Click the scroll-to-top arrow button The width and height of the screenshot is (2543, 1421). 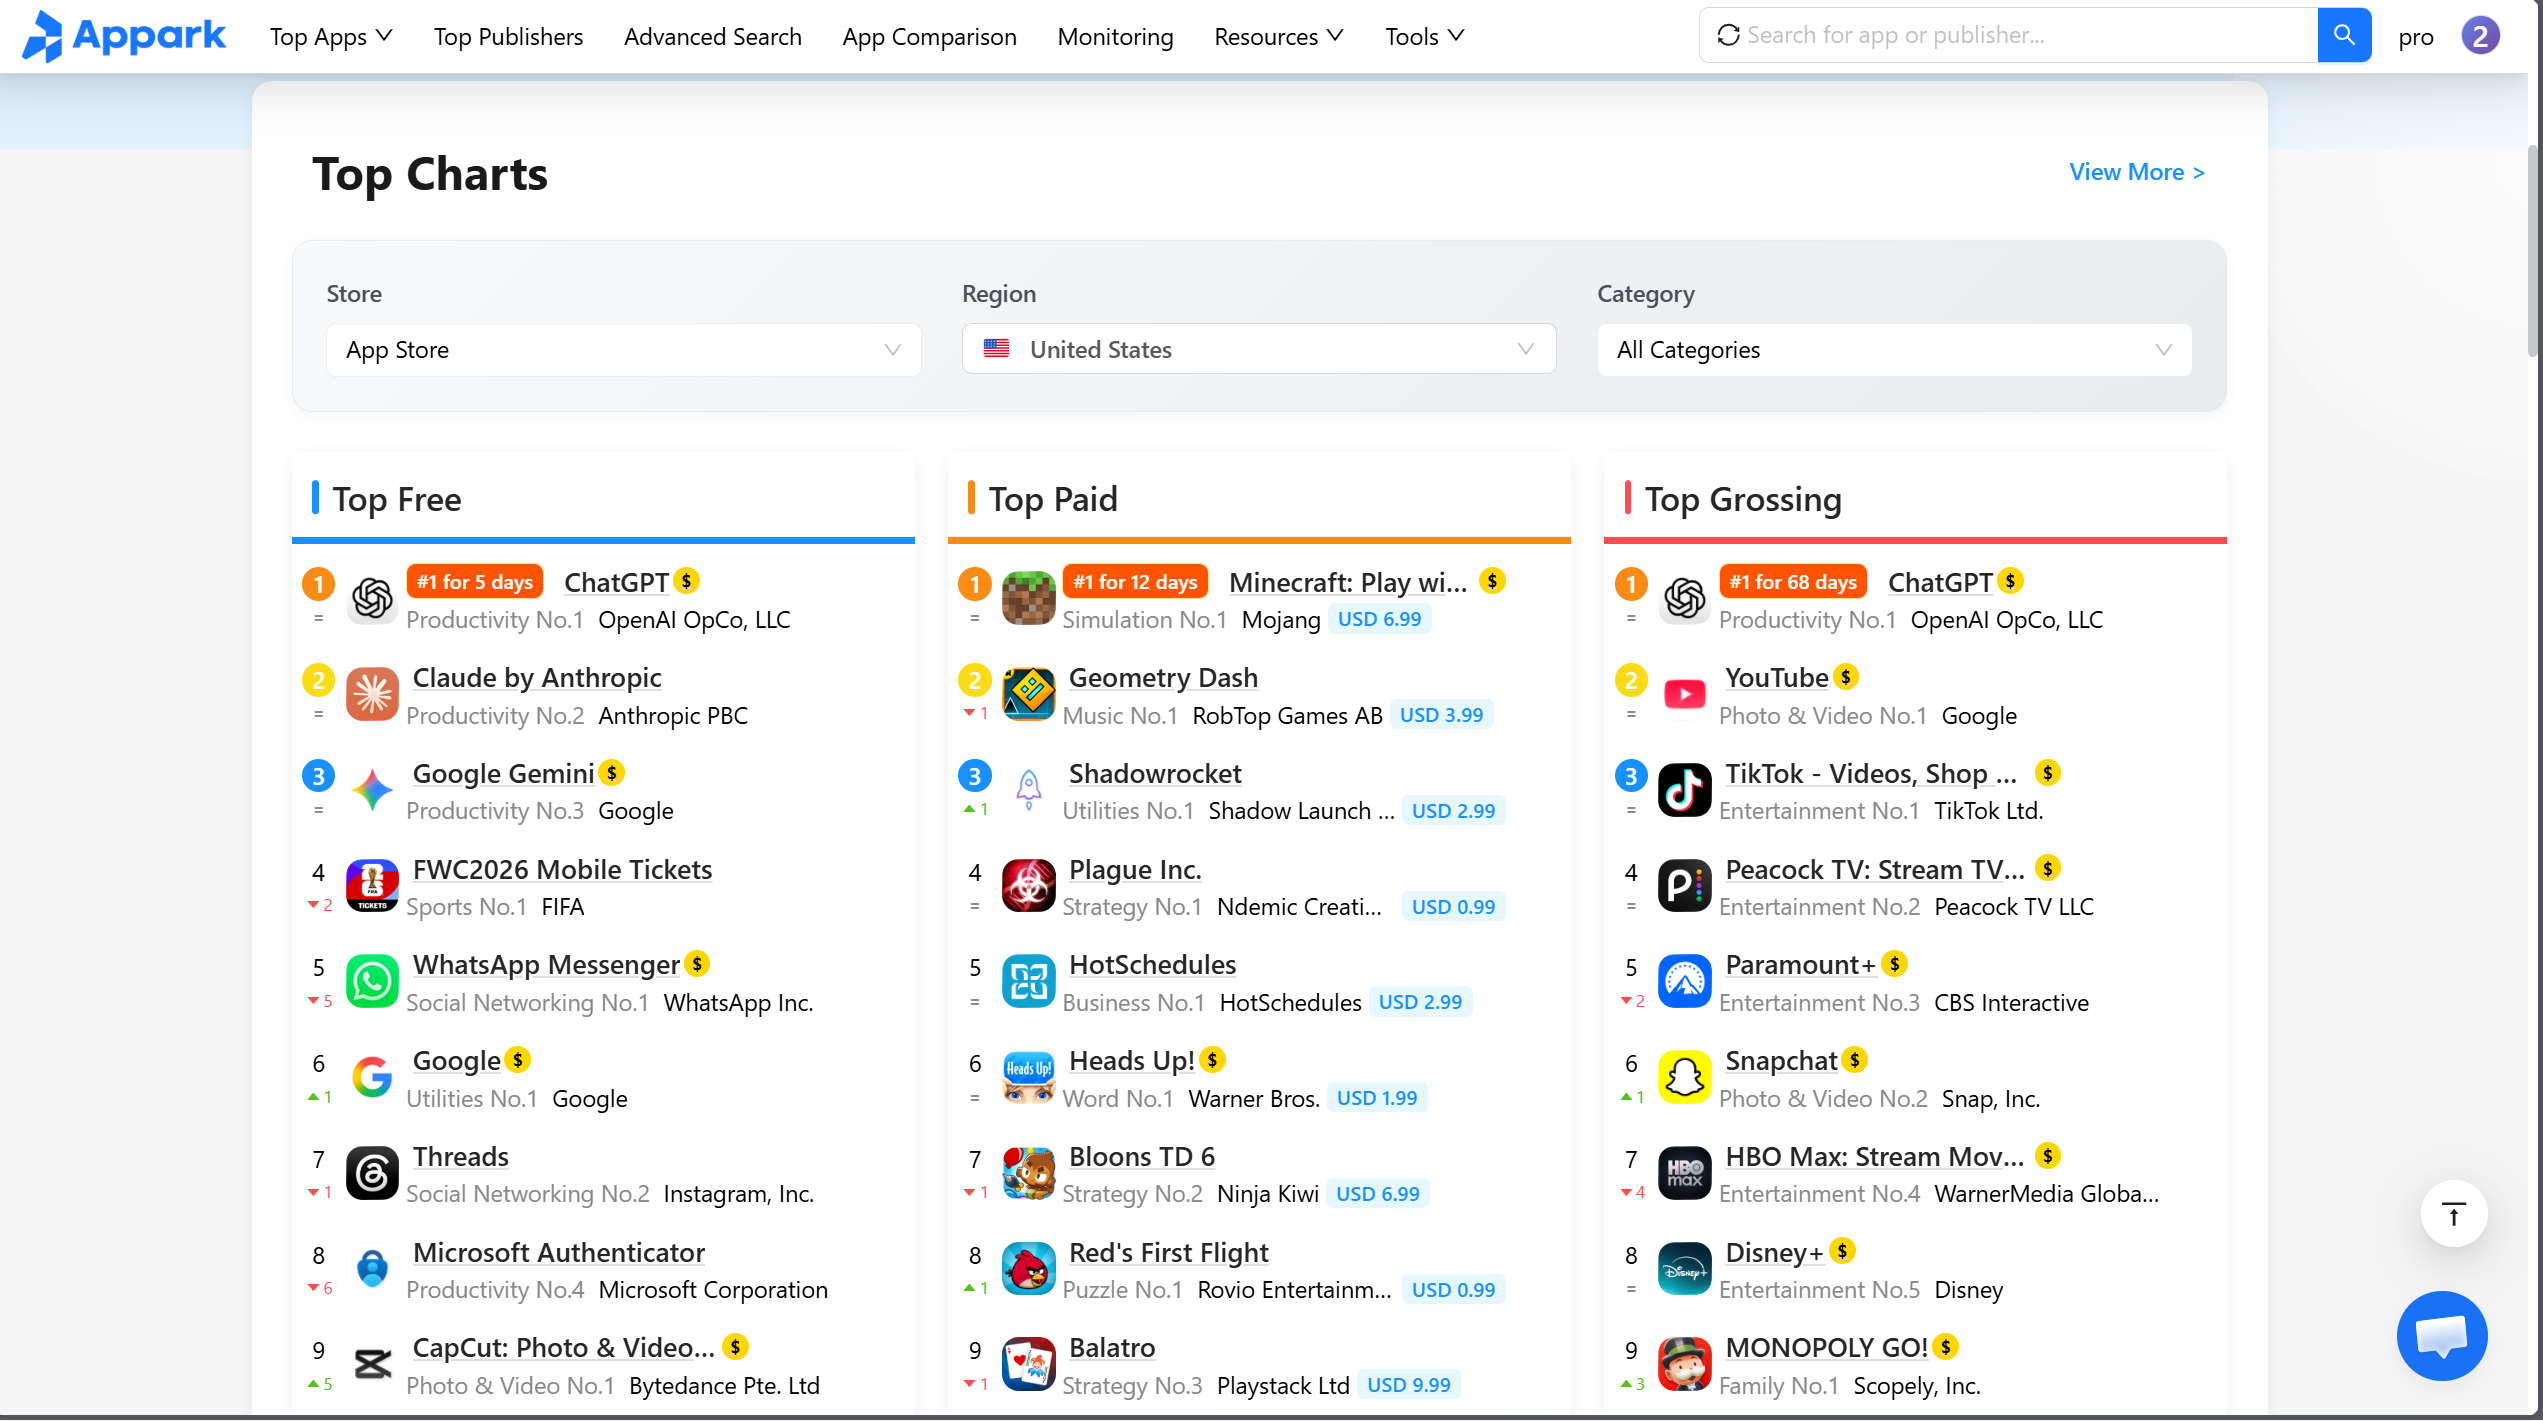pos(2453,1214)
